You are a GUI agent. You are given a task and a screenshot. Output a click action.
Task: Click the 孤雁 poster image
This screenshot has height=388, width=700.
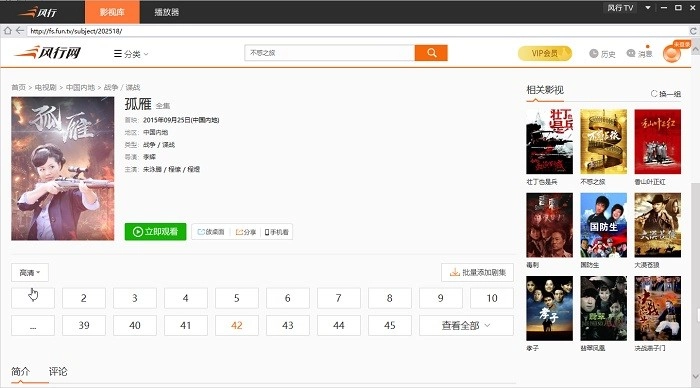(62, 168)
